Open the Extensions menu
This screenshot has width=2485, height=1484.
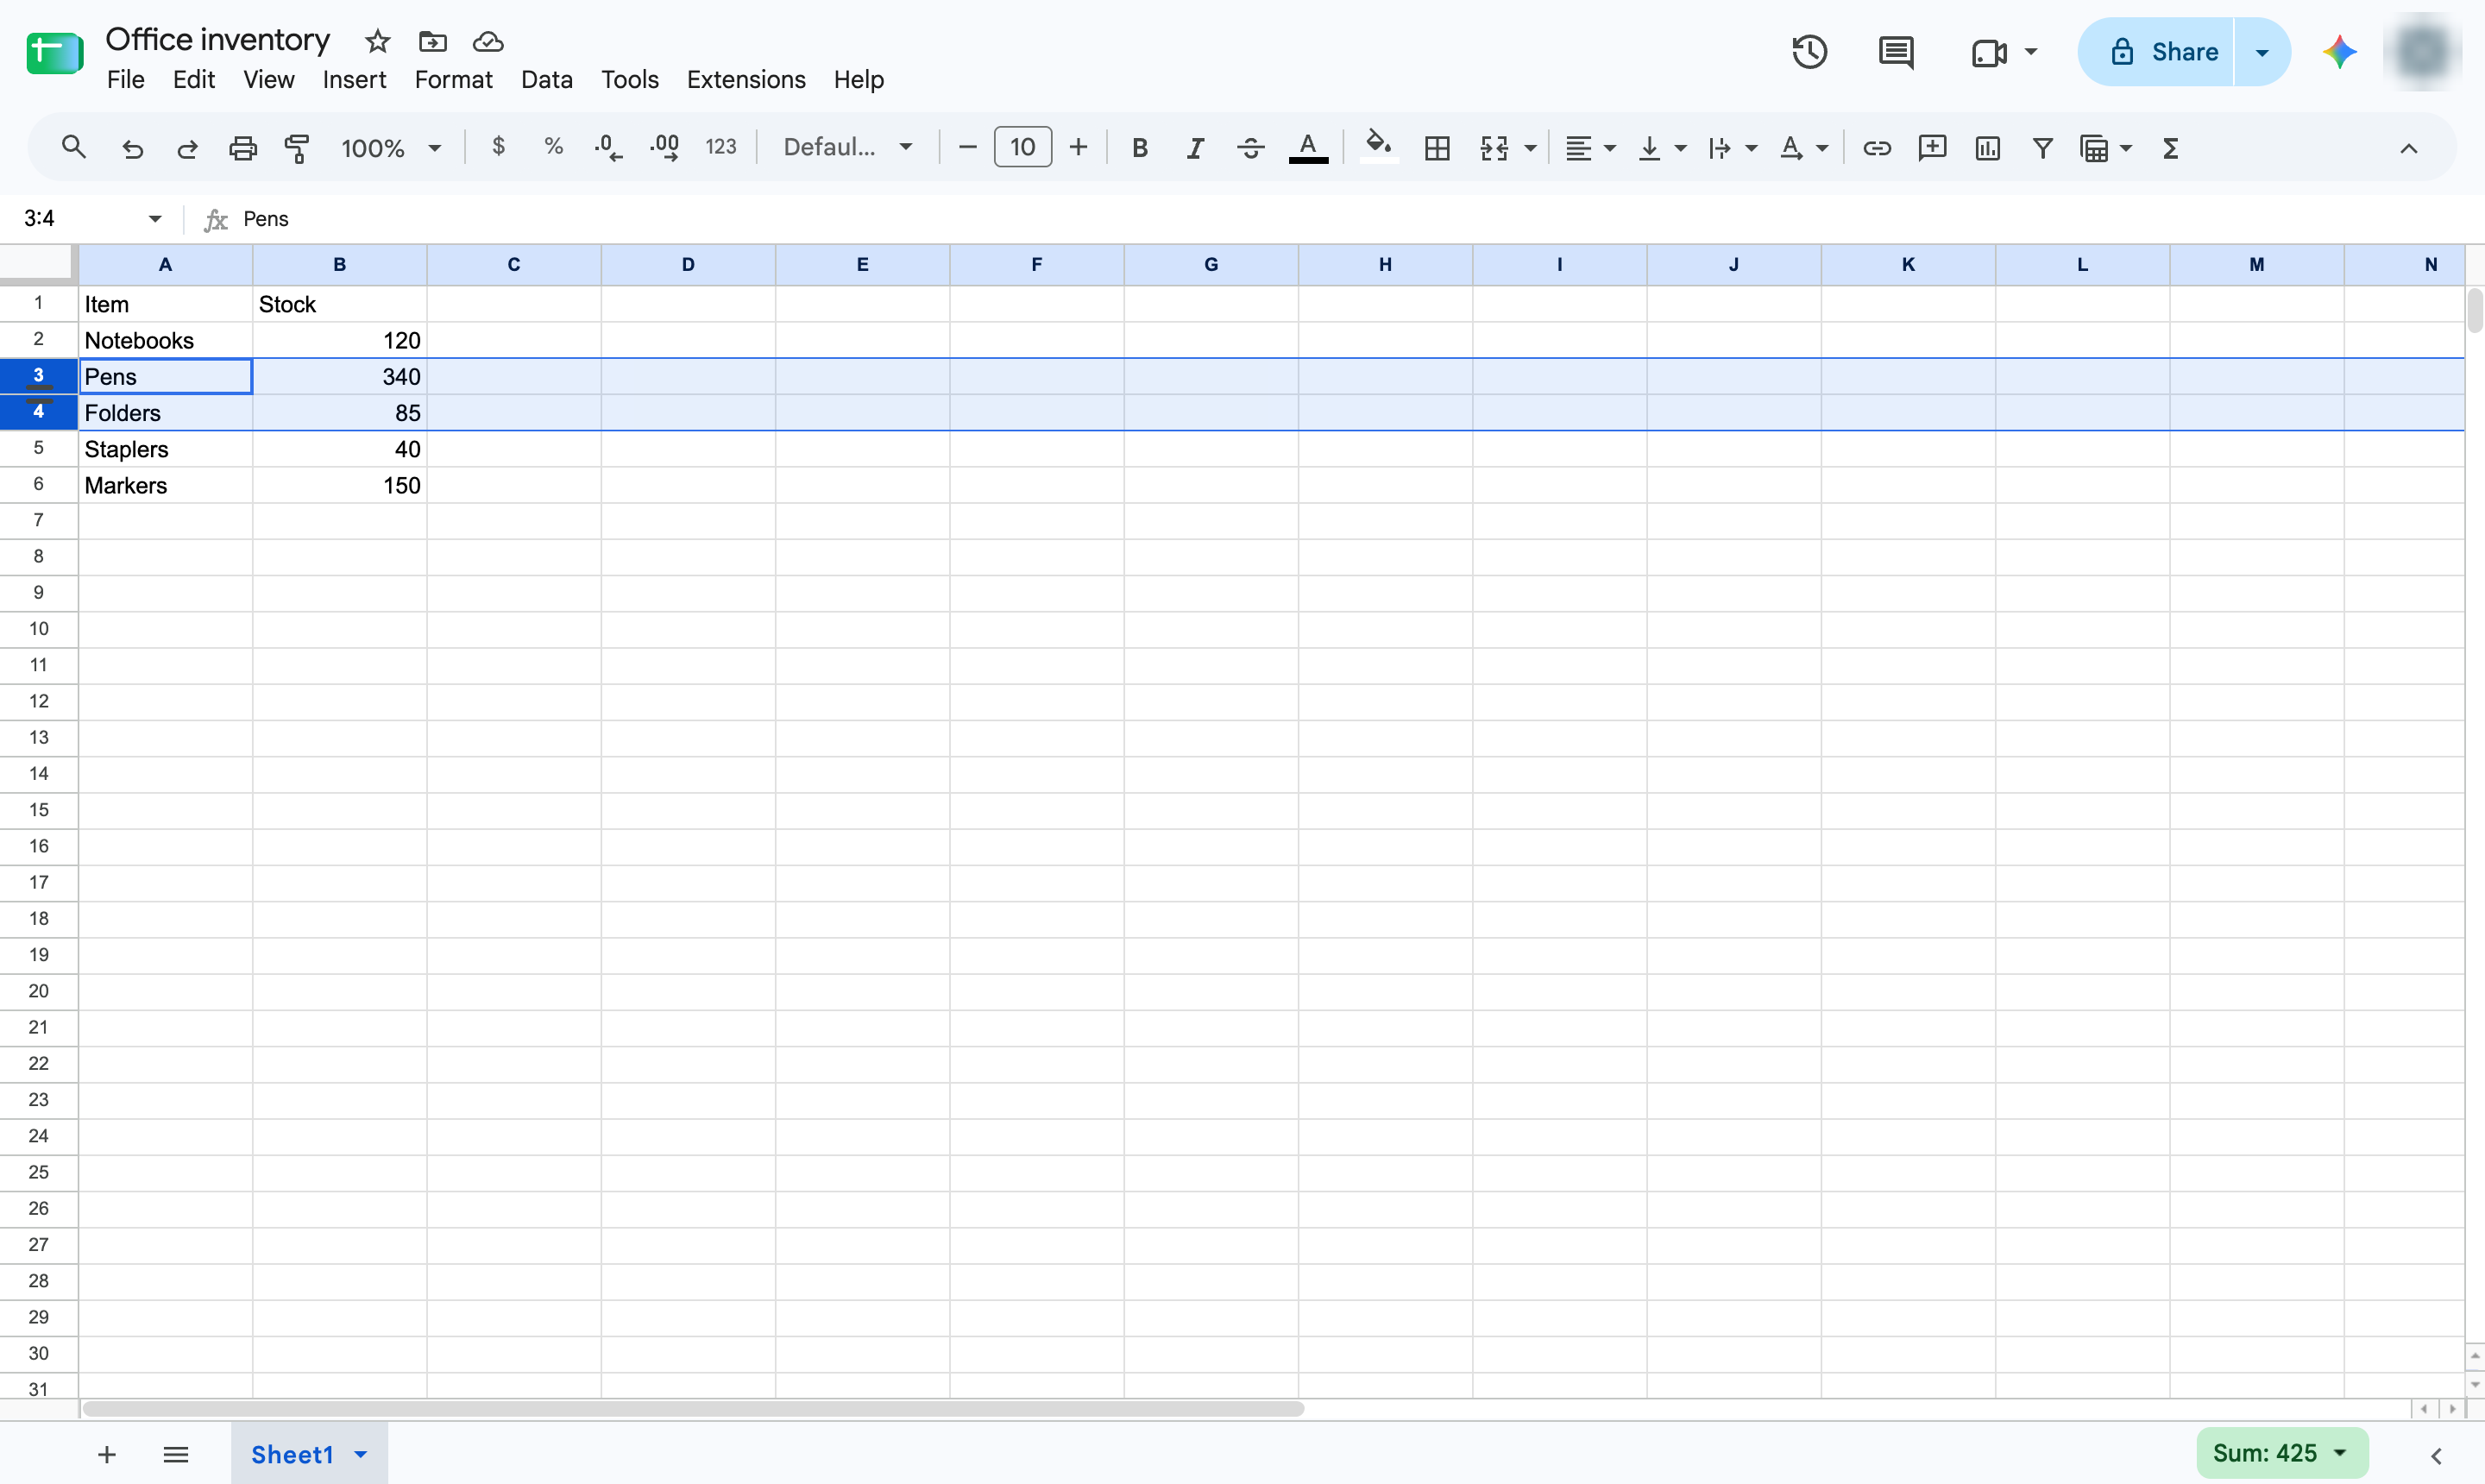pos(746,79)
